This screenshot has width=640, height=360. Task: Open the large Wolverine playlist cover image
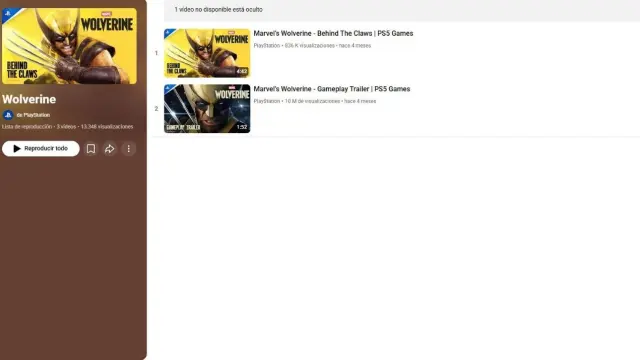tap(69, 46)
